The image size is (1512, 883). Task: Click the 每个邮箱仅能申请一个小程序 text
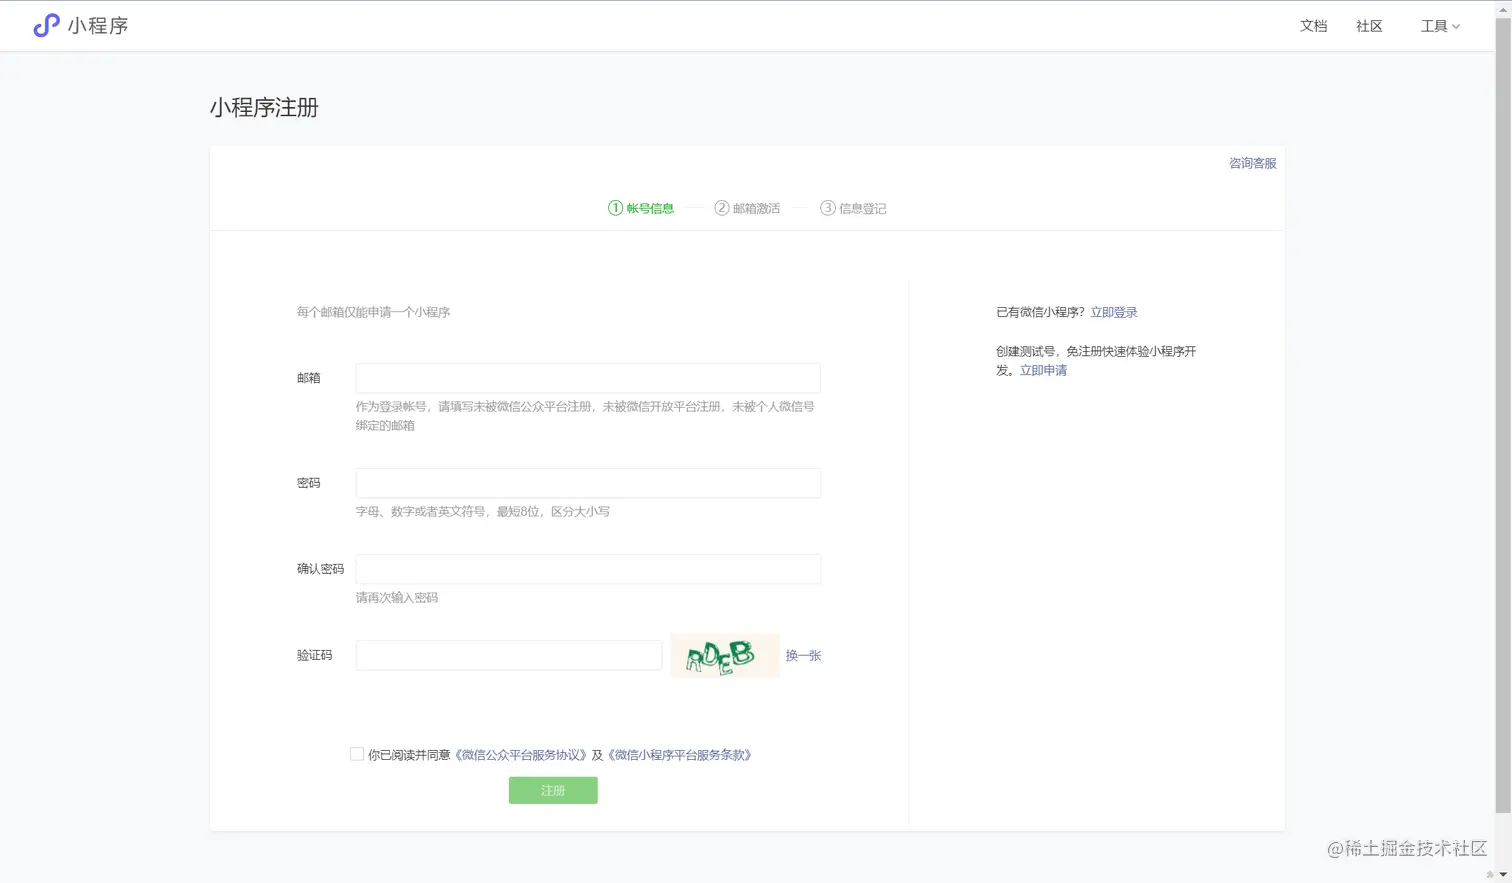373,312
